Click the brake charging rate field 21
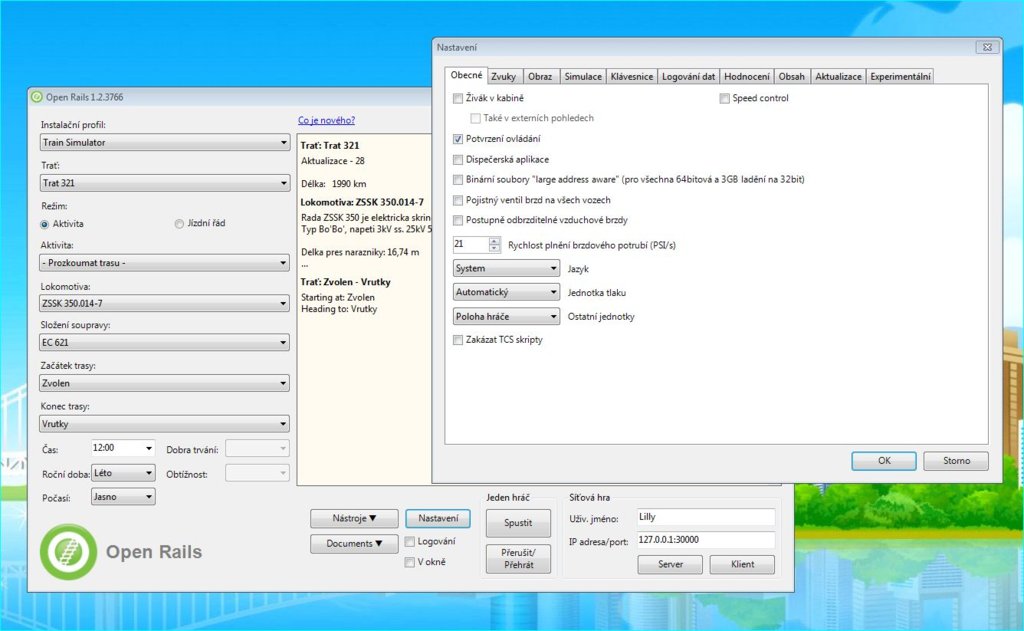The image size is (1024, 631). [471, 244]
